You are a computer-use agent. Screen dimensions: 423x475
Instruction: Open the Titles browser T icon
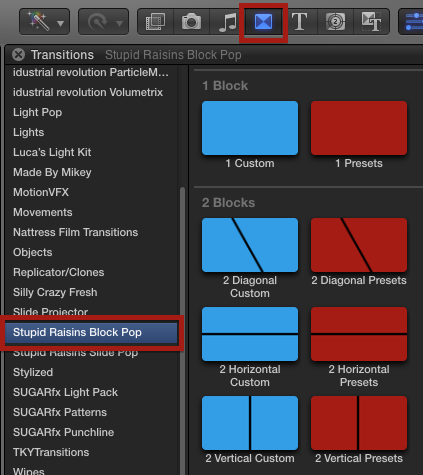coord(299,22)
